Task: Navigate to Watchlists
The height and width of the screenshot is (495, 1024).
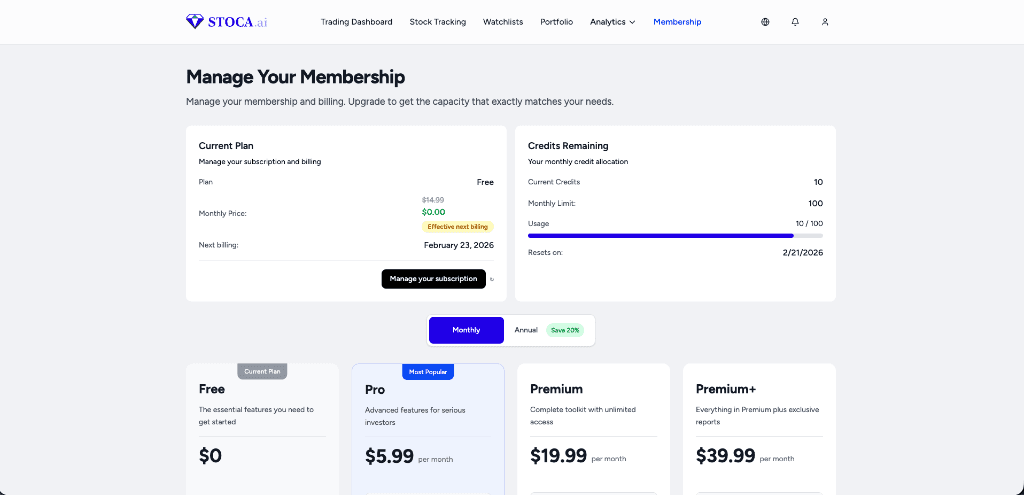Action: pos(503,22)
